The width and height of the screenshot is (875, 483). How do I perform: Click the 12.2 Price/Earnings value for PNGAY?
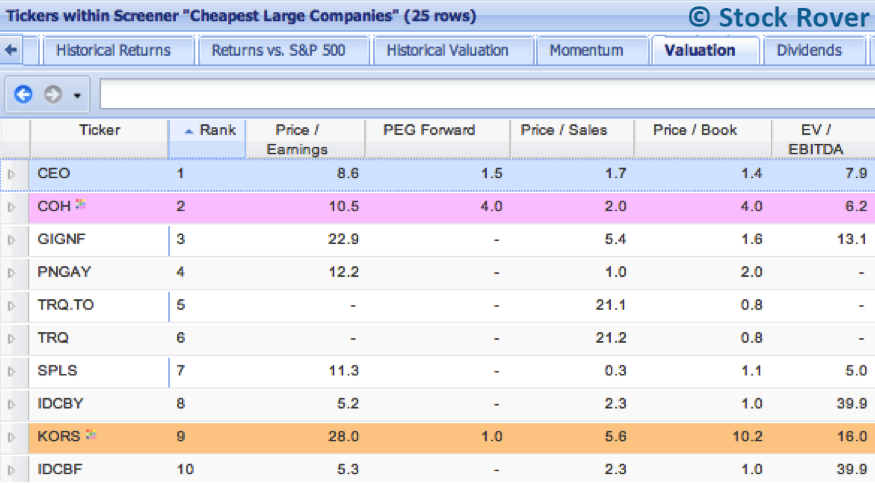343,273
